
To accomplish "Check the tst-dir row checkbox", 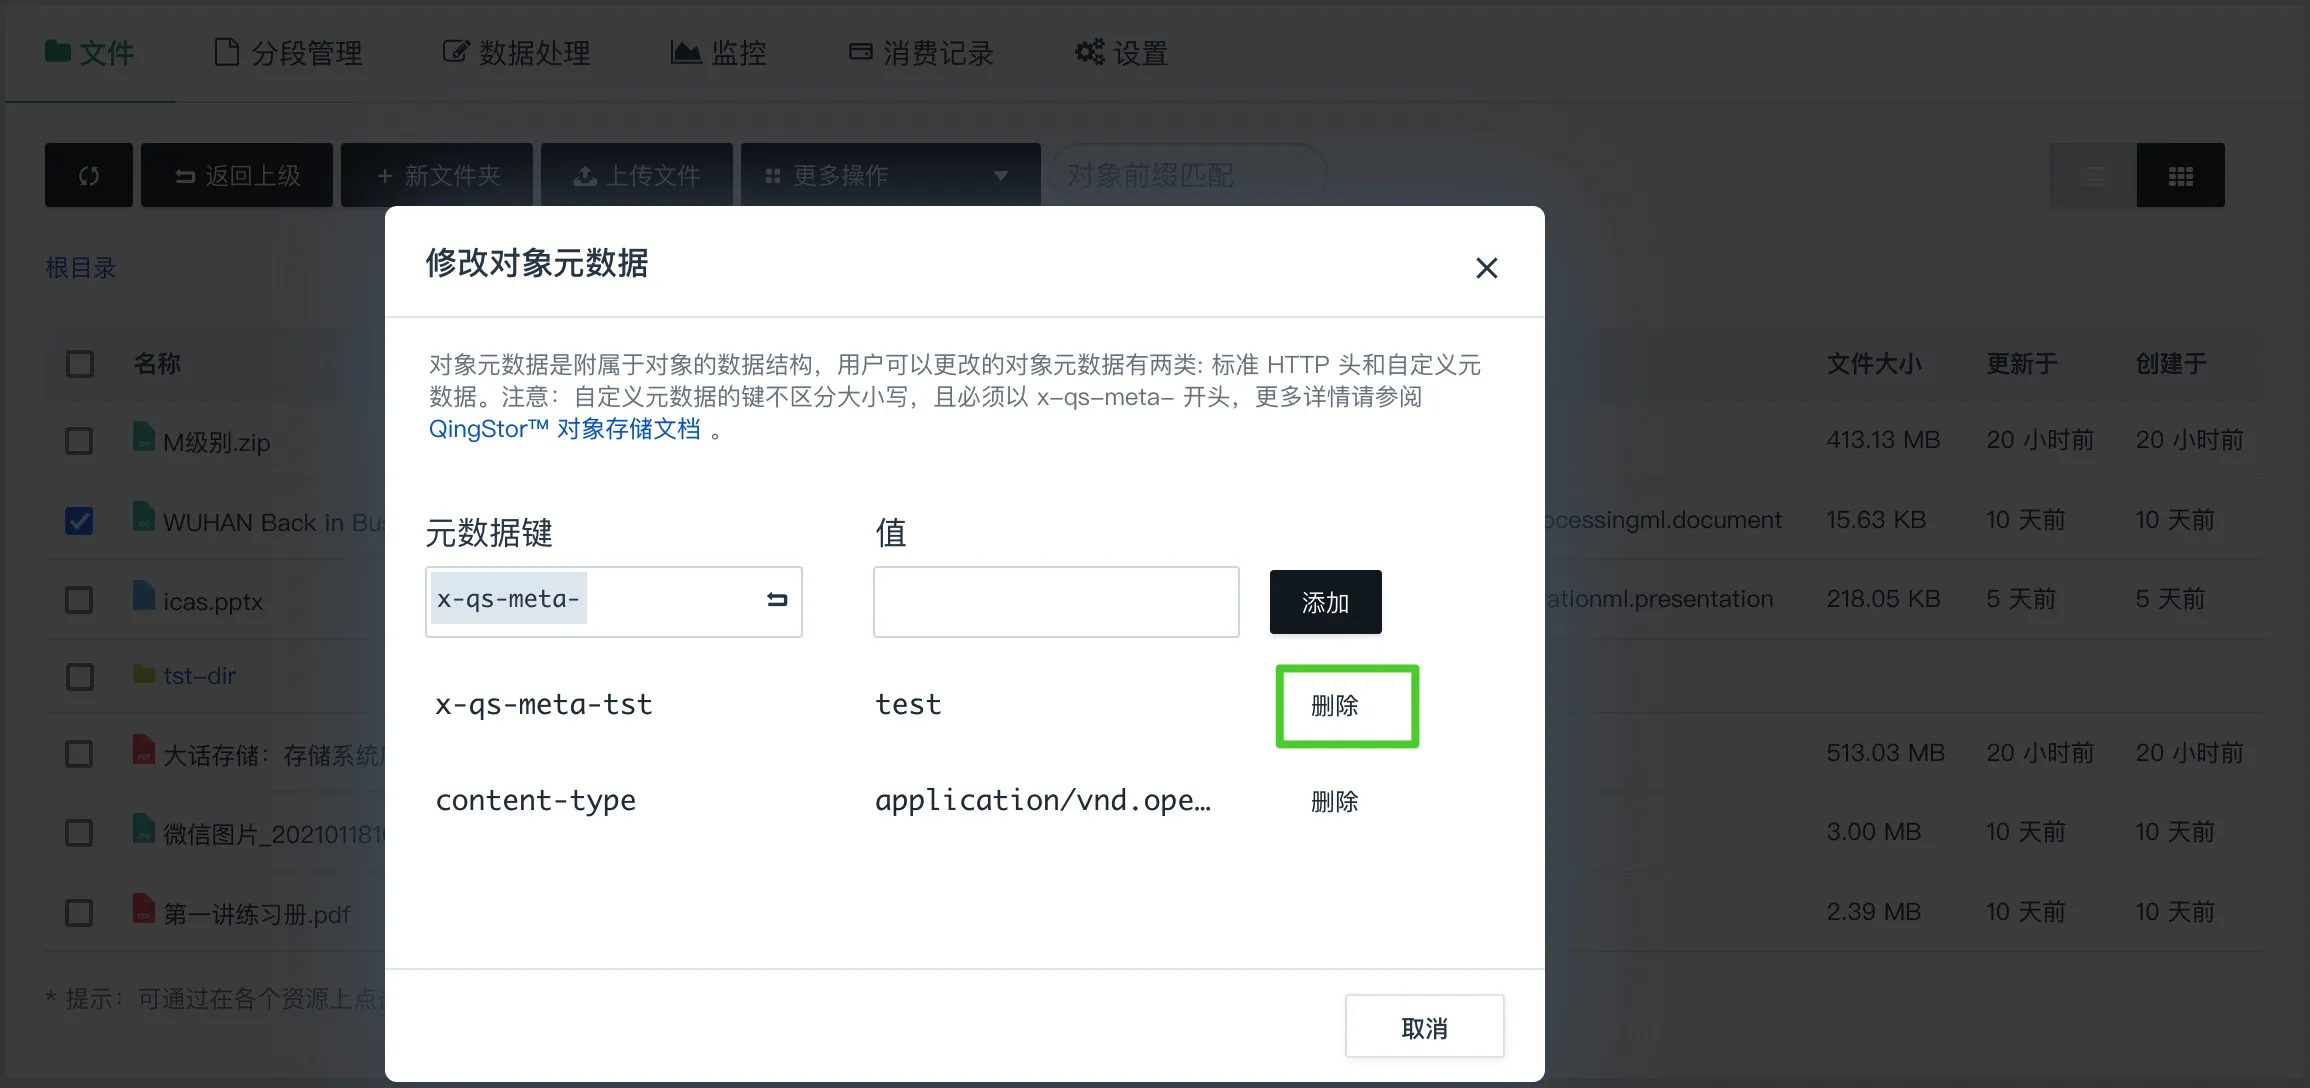I will (x=80, y=677).
